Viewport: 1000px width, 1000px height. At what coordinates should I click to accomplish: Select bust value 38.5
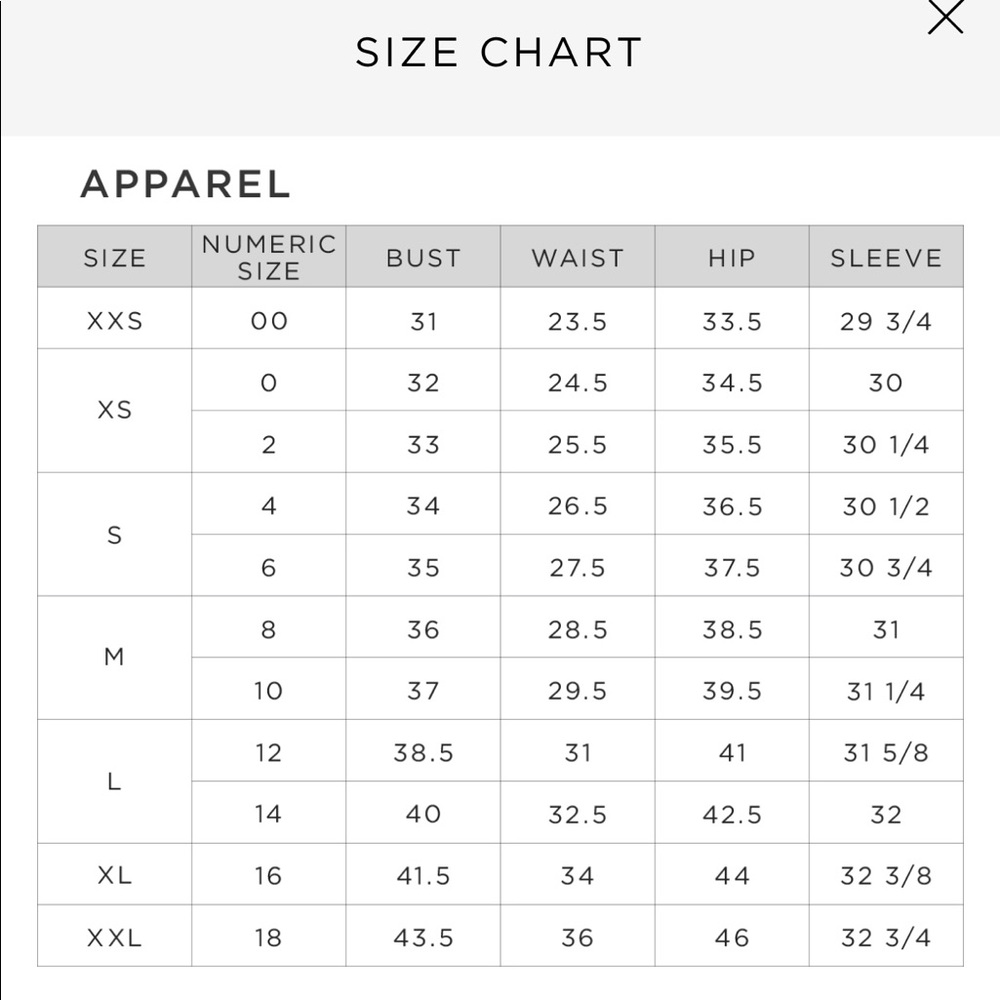pyautogui.click(x=423, y=752)
